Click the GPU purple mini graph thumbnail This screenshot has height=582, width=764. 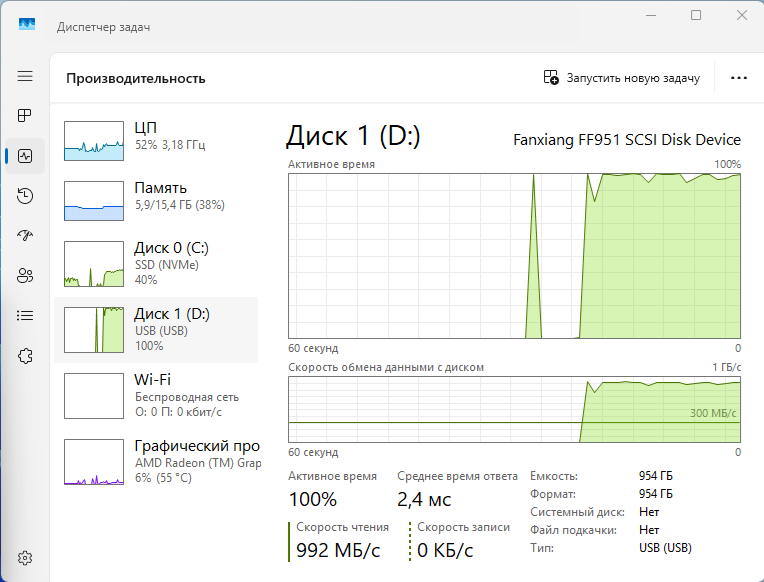(94, 462)
